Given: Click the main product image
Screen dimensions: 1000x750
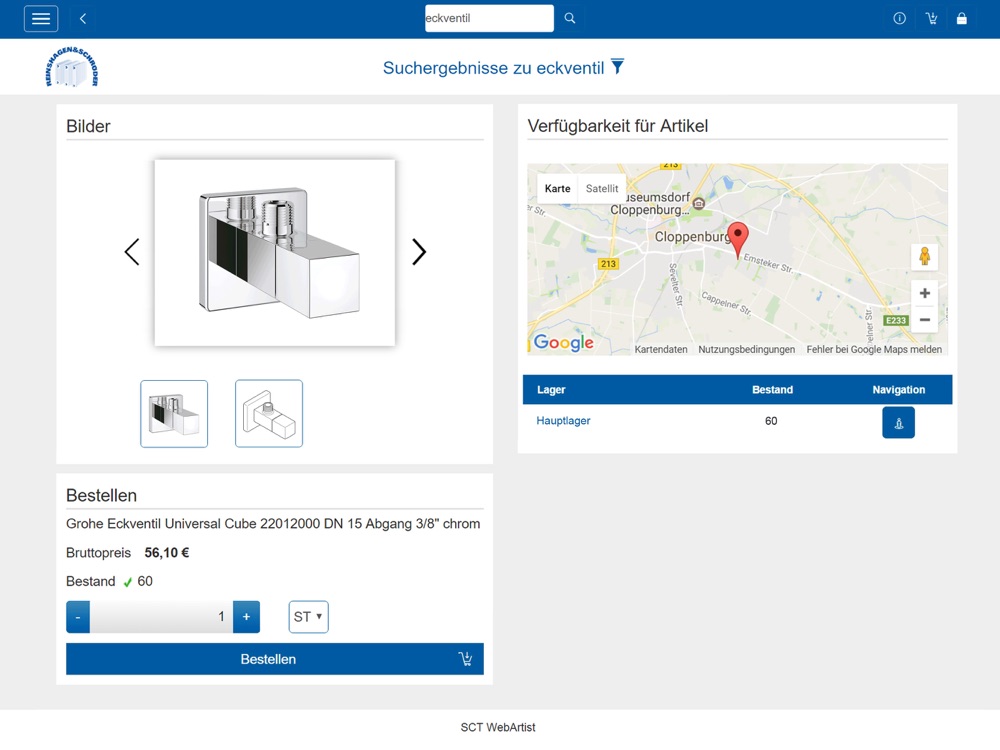Looking at the screenshot, I should (x=275, y=253).
